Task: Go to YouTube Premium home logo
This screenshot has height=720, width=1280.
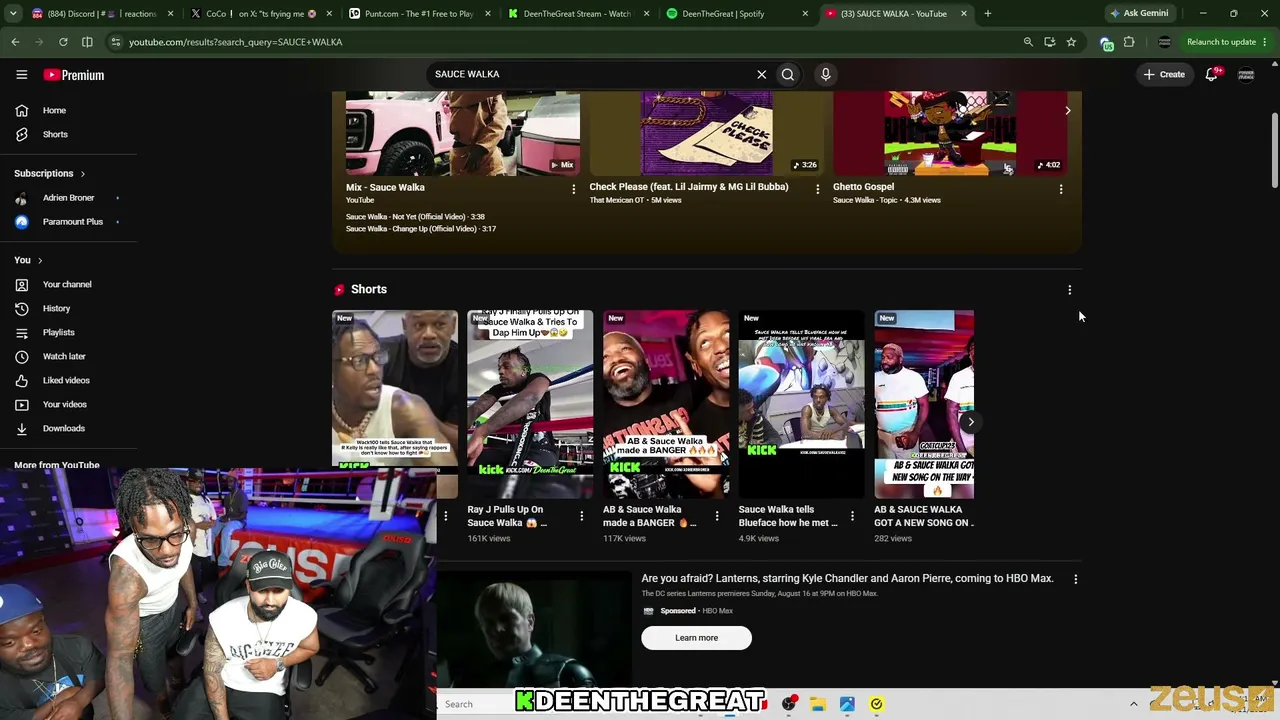Action: (x=74, y=75)
